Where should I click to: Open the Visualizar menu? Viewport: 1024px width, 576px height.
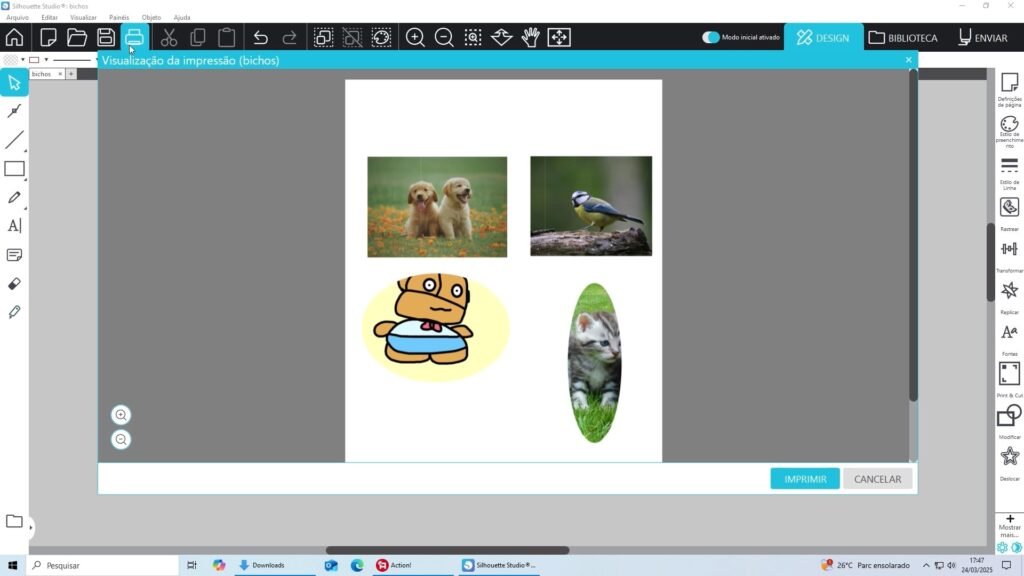coord(83,18)
